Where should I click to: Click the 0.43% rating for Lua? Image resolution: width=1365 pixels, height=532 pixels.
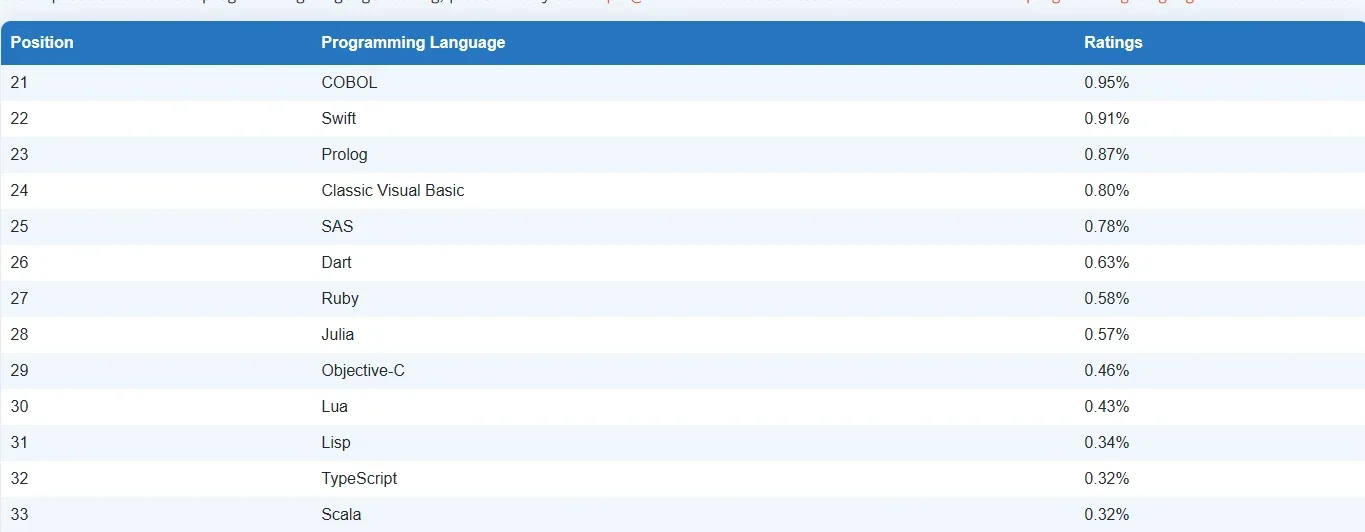[1106, 407]
